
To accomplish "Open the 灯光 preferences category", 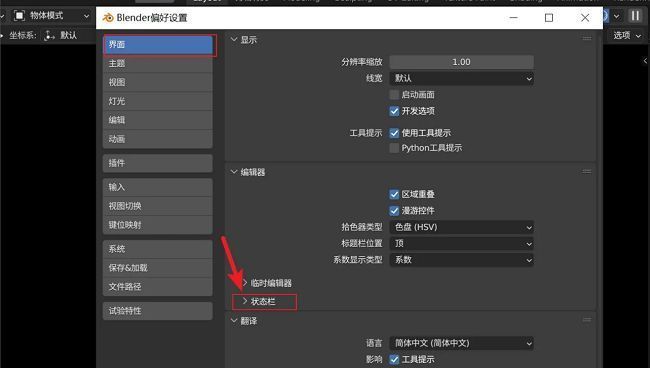I will [158, 101].
